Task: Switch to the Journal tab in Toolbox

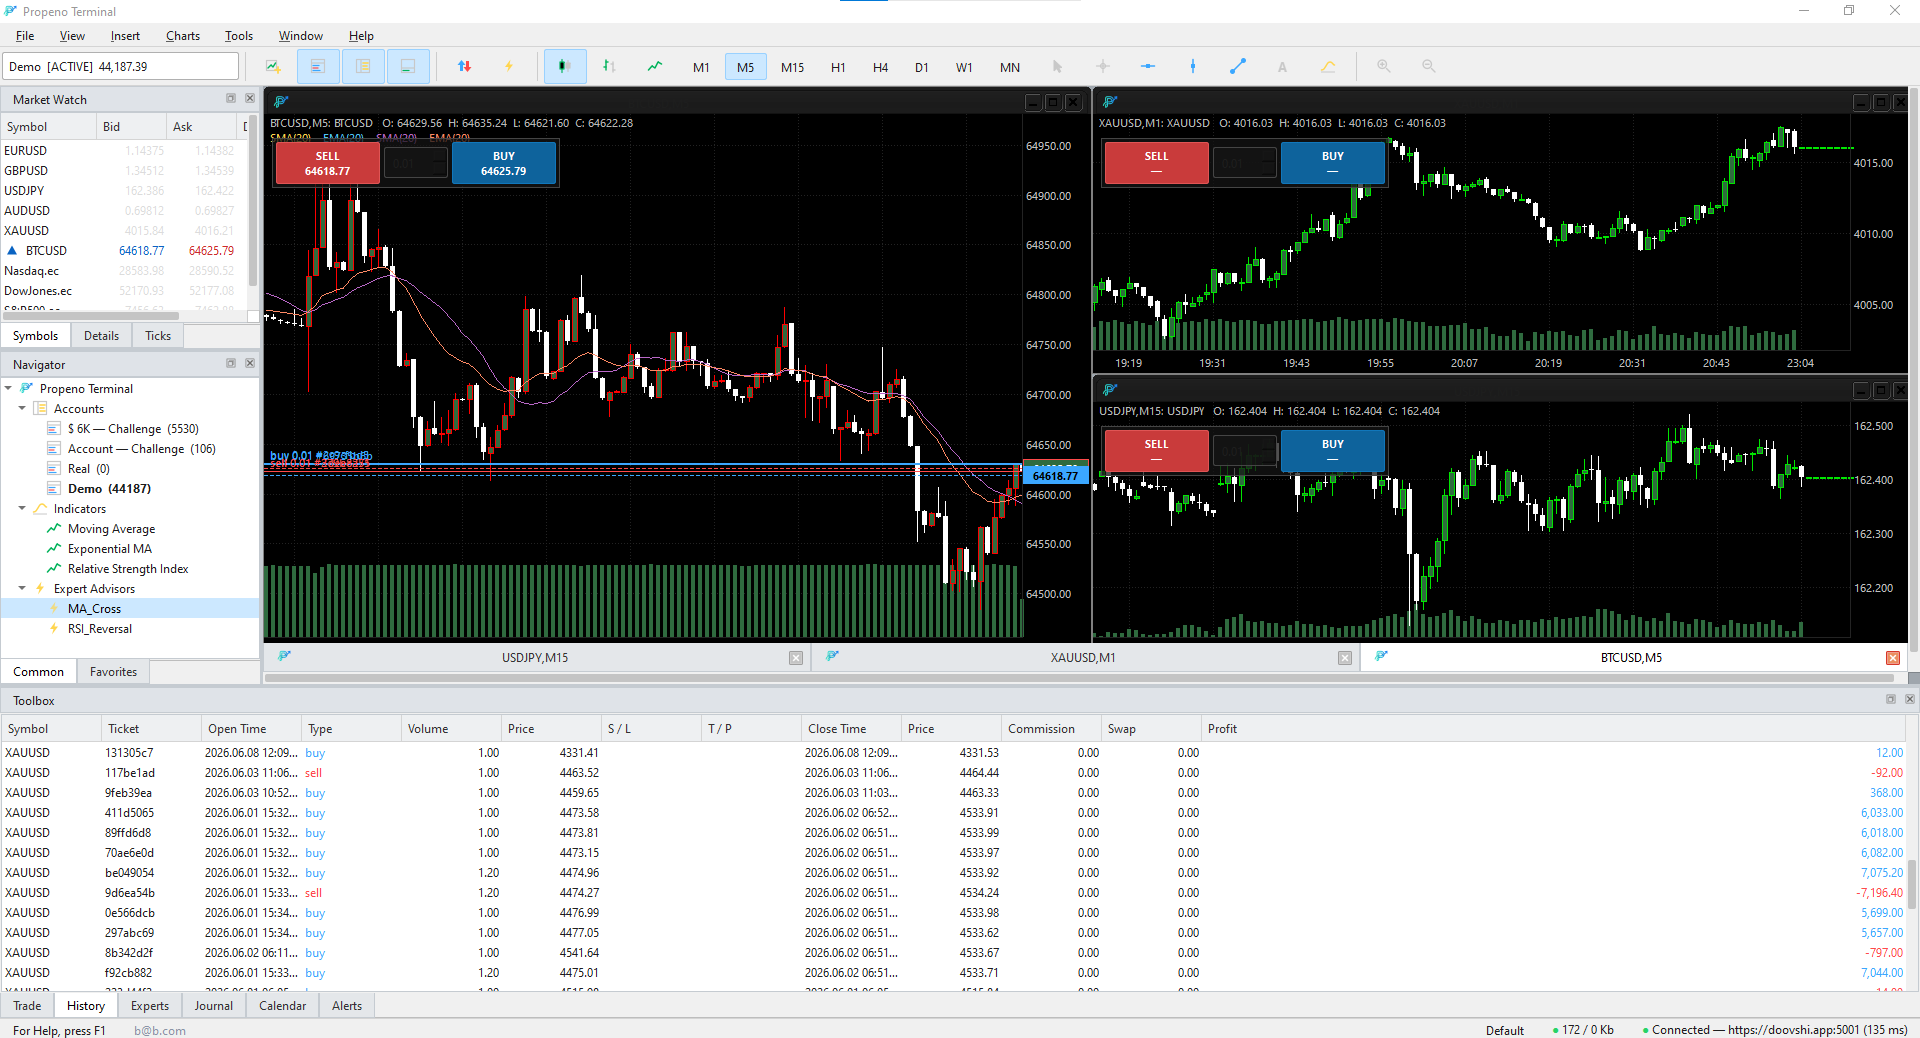Action: 213,1006
